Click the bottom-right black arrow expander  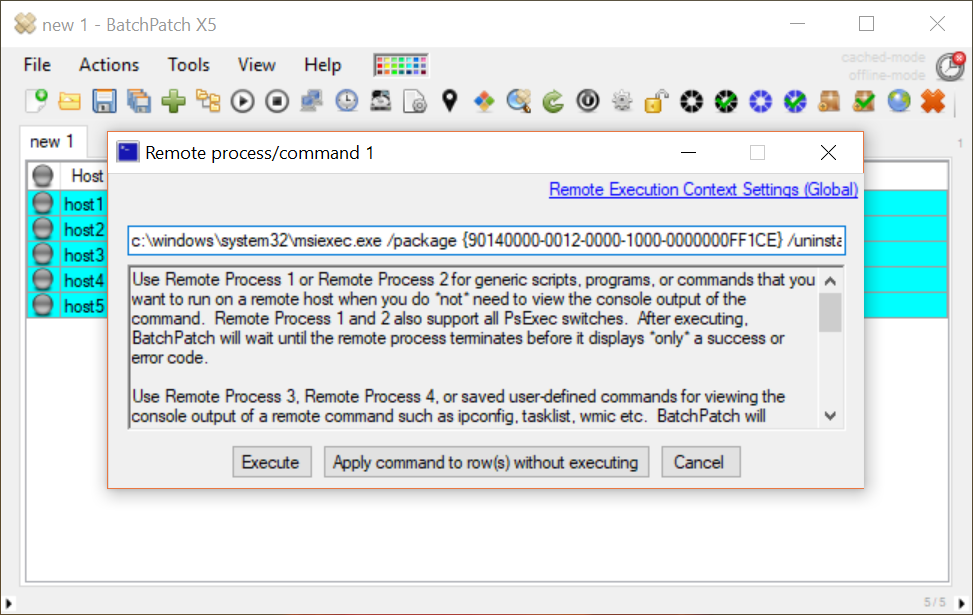(x=961, y=603)
